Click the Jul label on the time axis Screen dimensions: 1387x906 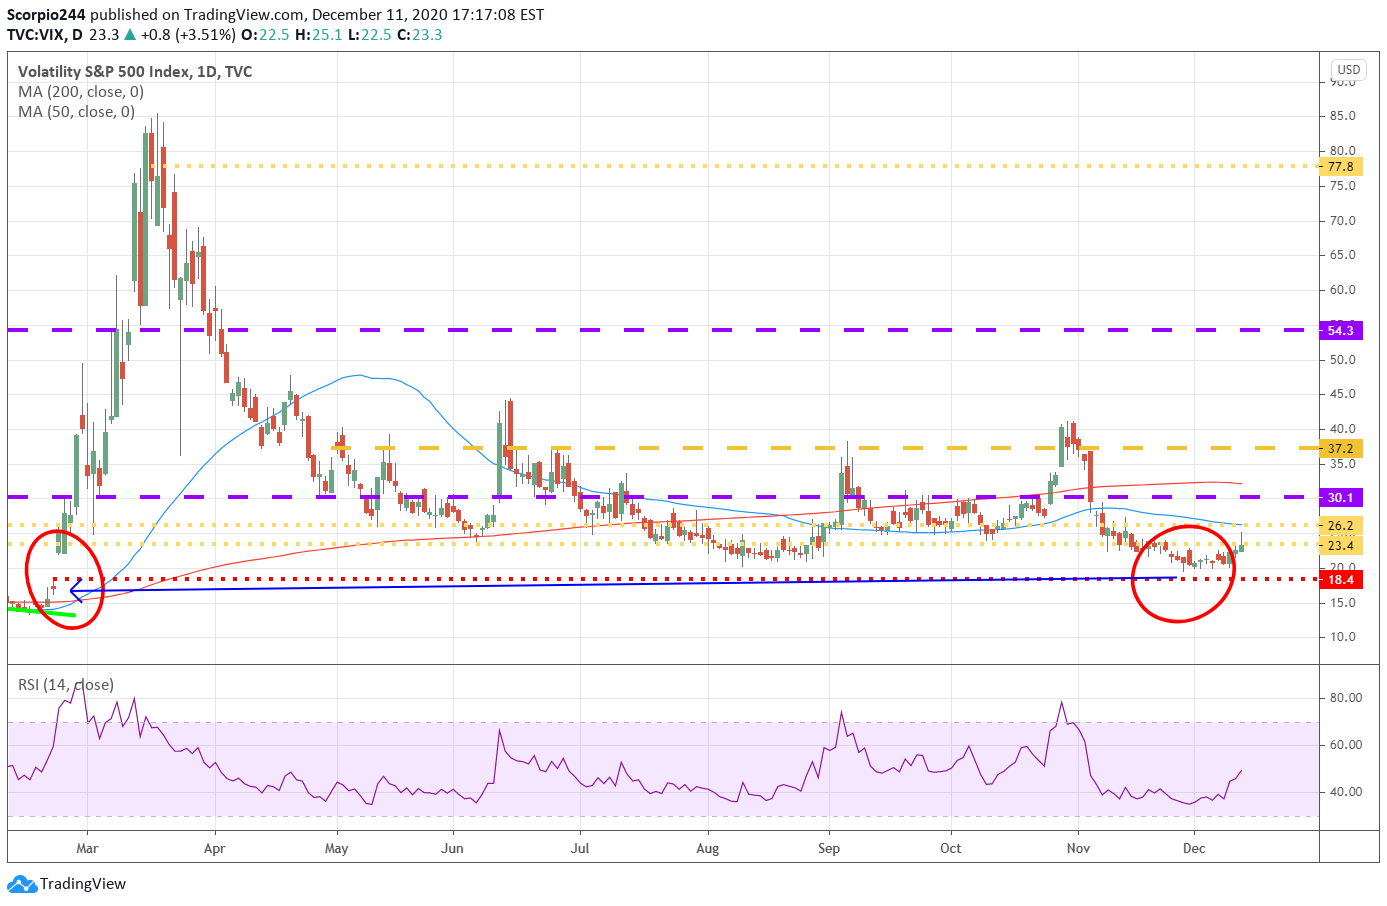[x=580, y=848]
